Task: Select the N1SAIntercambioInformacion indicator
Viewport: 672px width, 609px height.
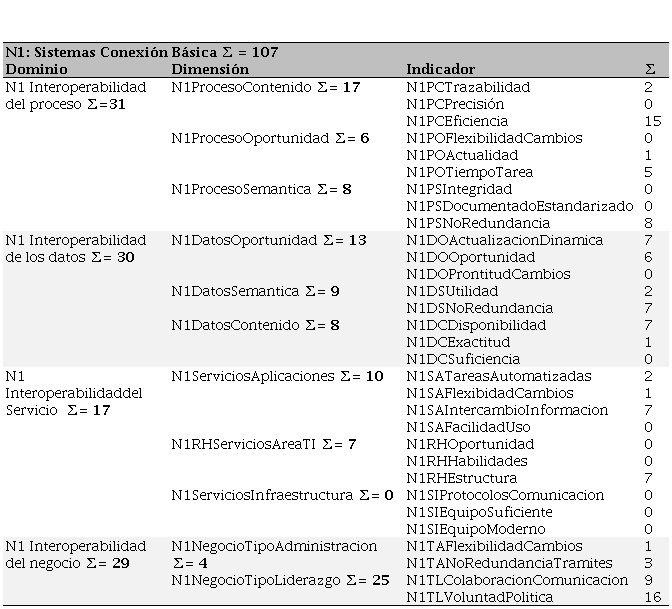Action: click(x=507, y=410)
